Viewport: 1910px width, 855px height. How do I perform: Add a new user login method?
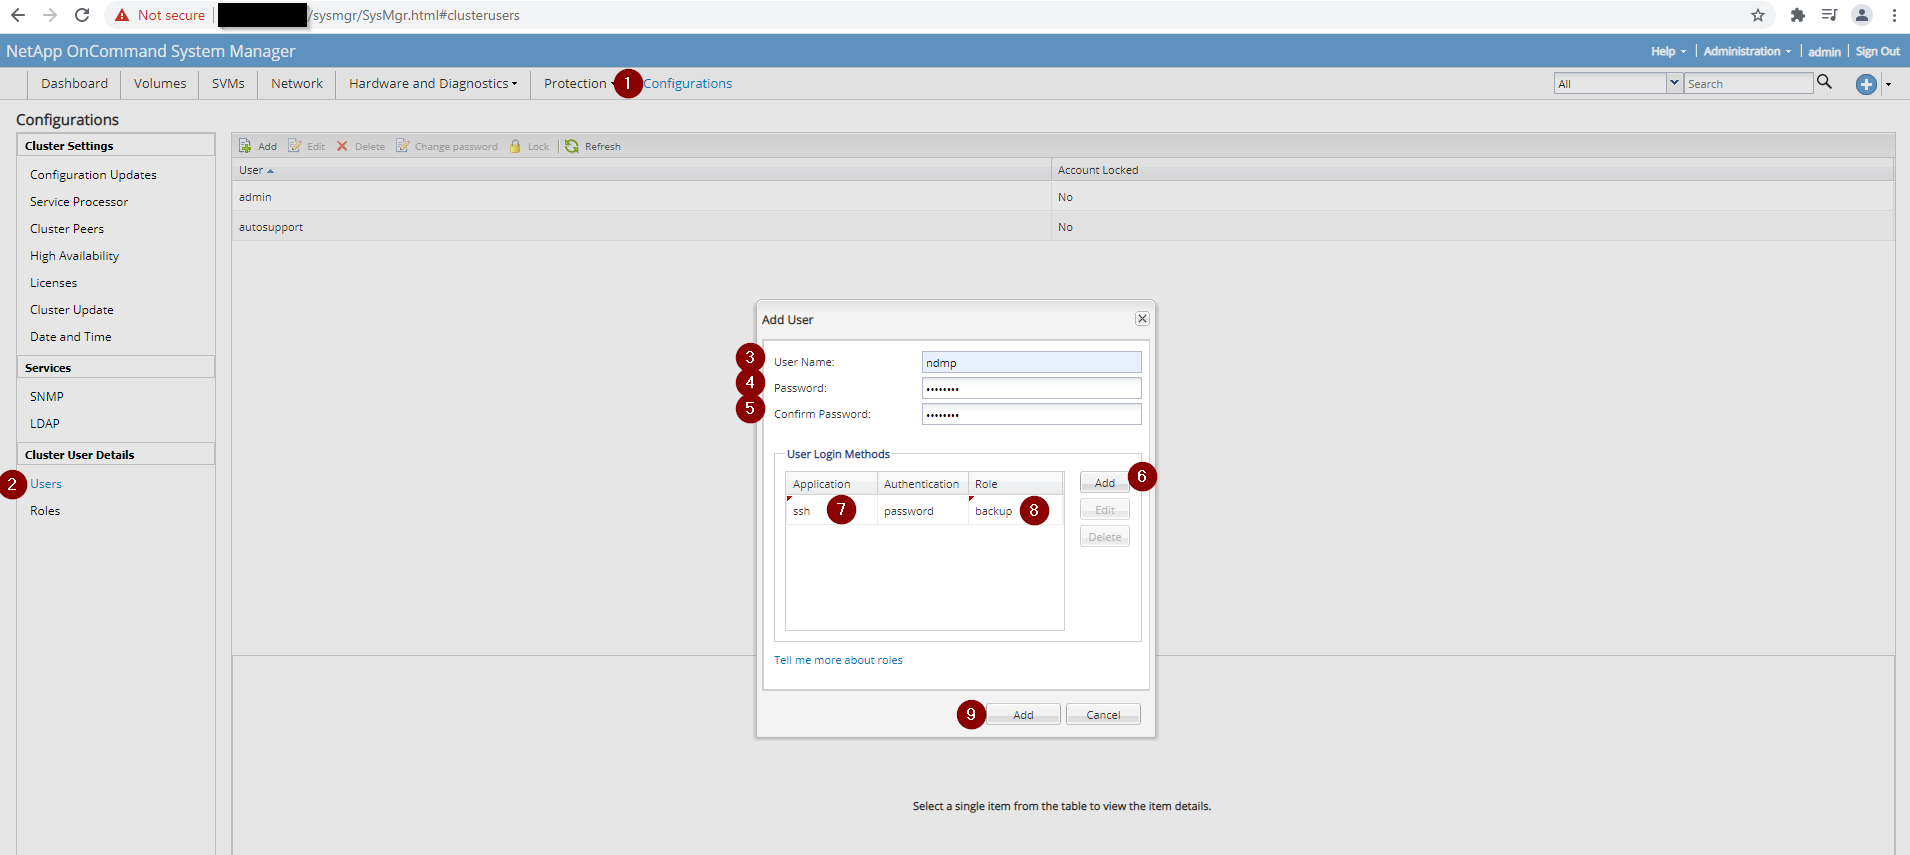1104,483
